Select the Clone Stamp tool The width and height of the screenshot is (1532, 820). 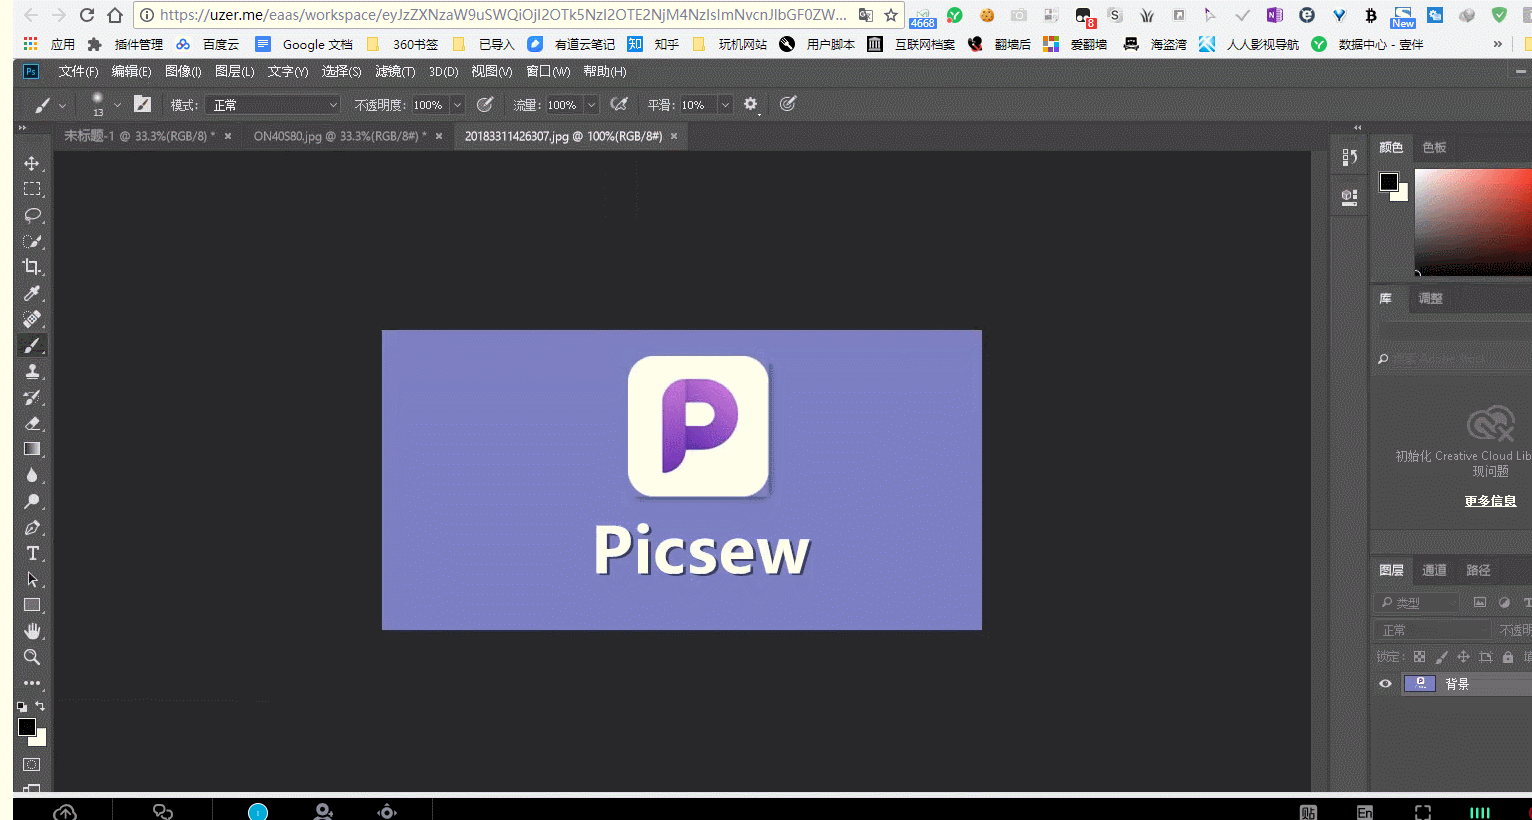pos(32,371)
